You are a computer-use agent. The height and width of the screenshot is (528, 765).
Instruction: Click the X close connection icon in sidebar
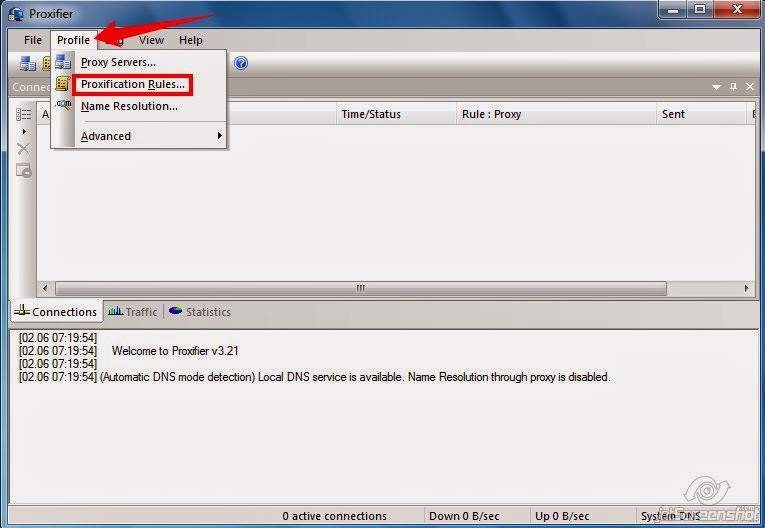click(x=23, y=148)
